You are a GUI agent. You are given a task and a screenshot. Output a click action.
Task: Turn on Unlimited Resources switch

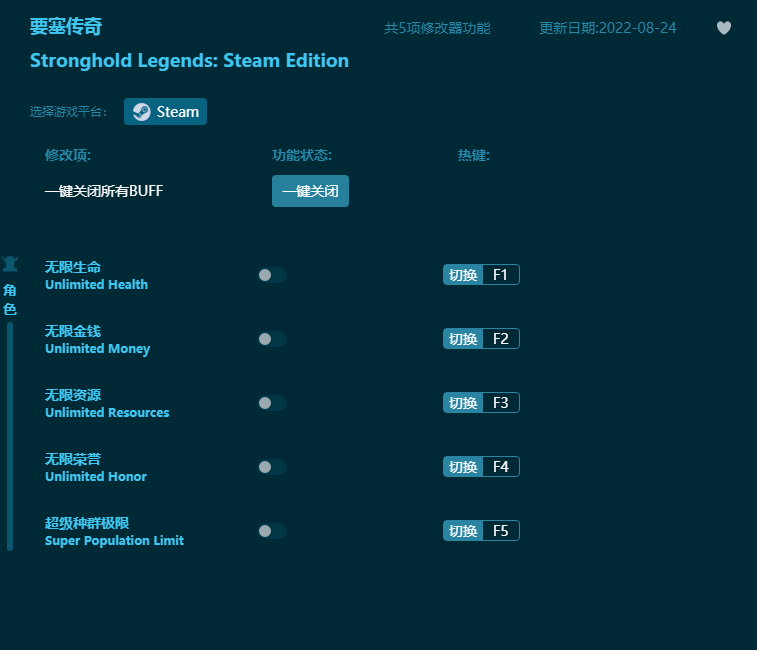tap(272, 403)
